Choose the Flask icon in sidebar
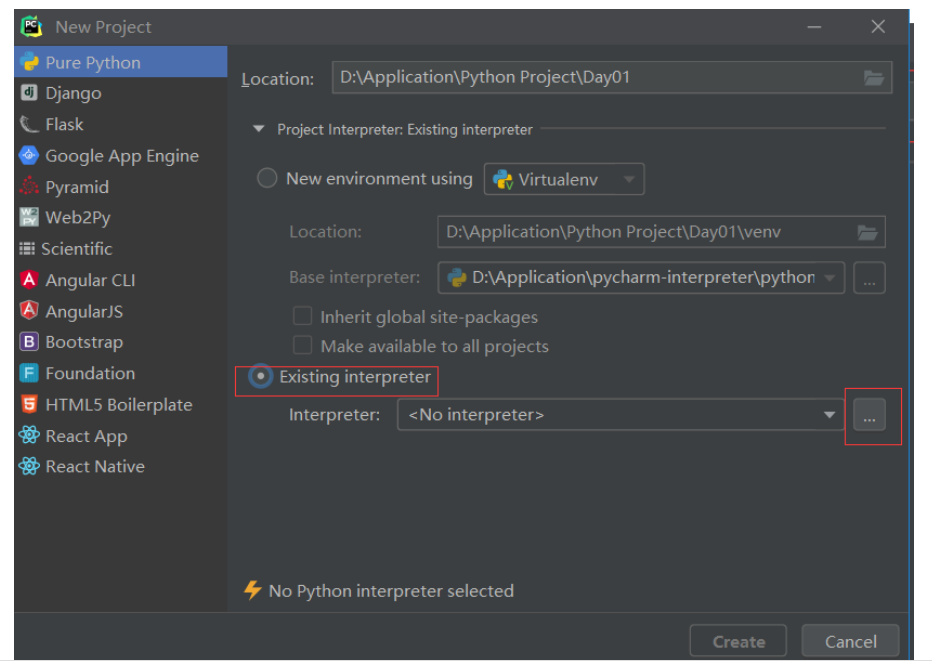The width and height of the screenshot is (932, 664). [29, 124]
